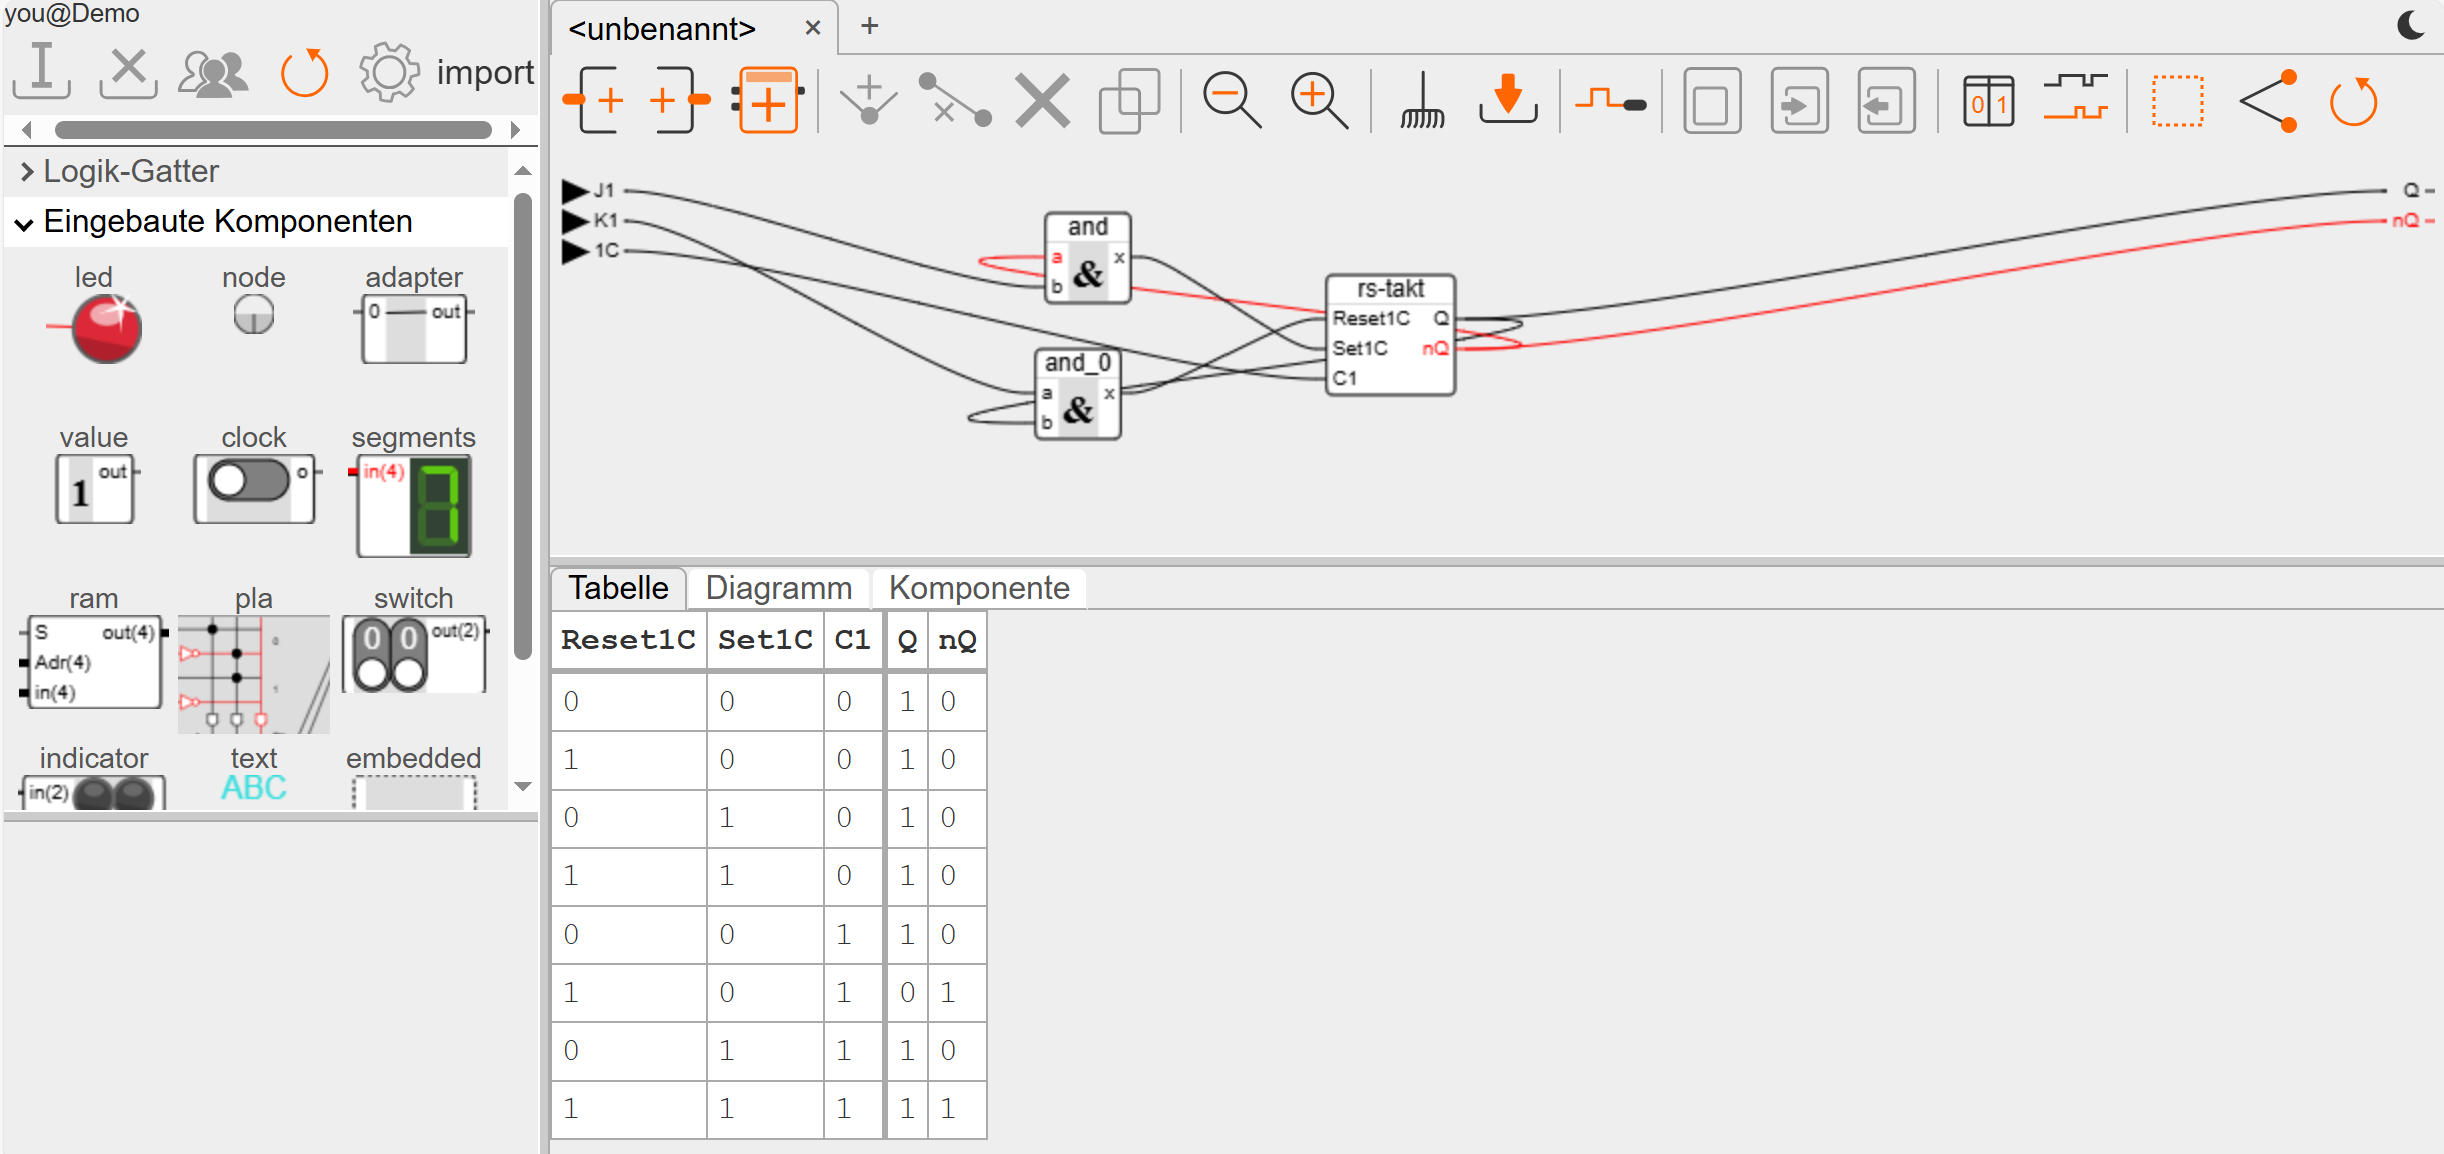
Task: Click the horizontal scrollbar in left panel
Action: (272, 130)
